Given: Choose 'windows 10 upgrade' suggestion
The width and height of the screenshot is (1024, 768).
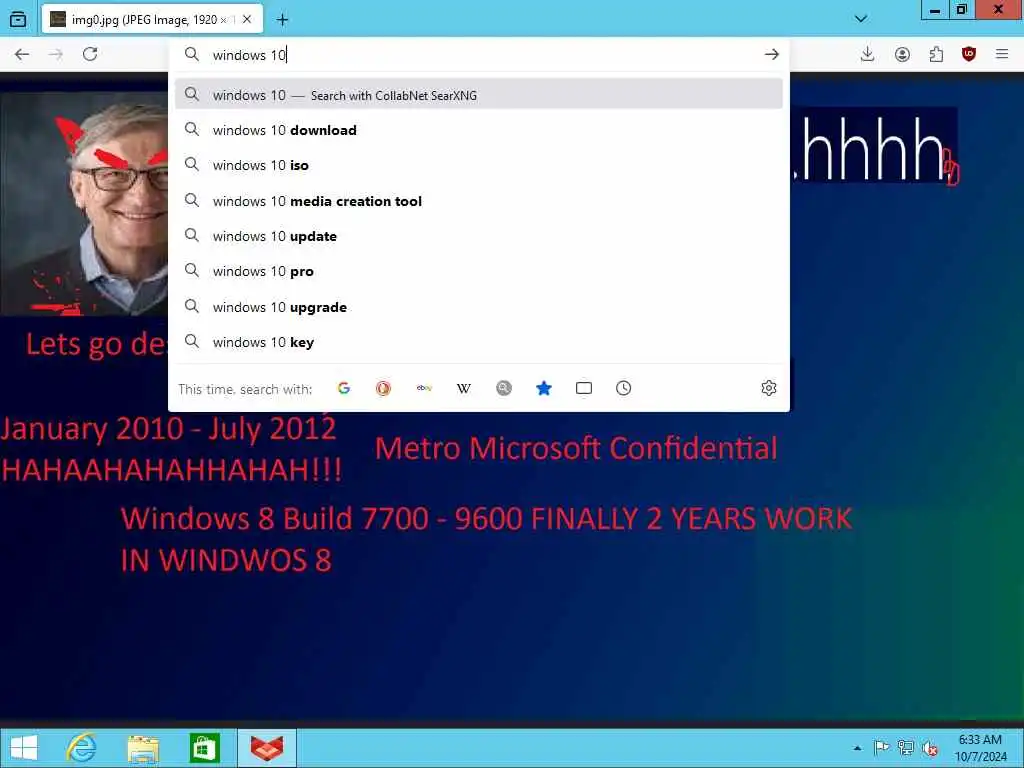Looking at the screenshot, I should pyautogui.click(x=479, y=307).
